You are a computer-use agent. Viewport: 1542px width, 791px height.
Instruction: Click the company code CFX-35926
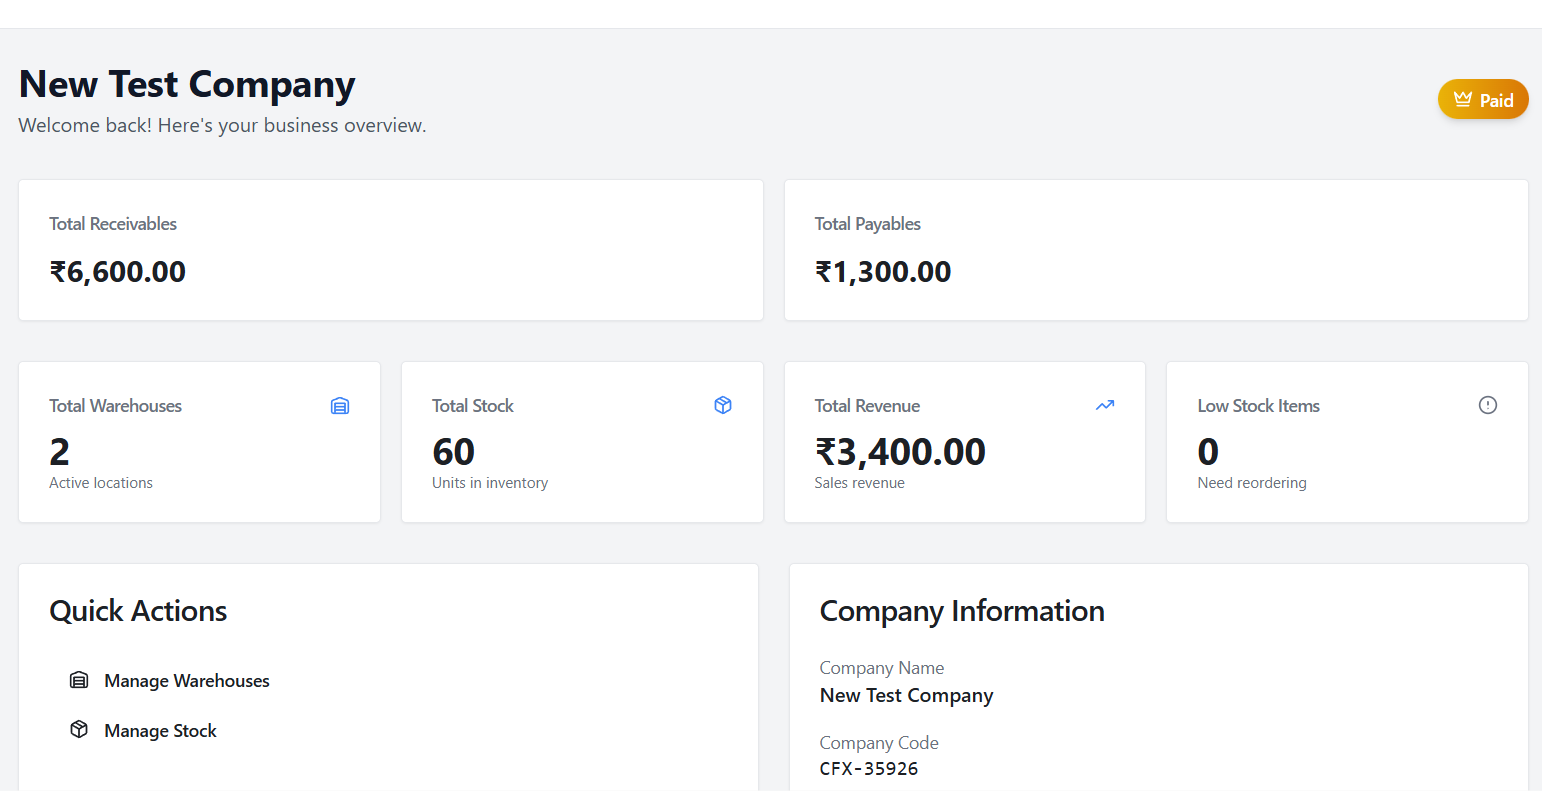(x=869, y=768)
